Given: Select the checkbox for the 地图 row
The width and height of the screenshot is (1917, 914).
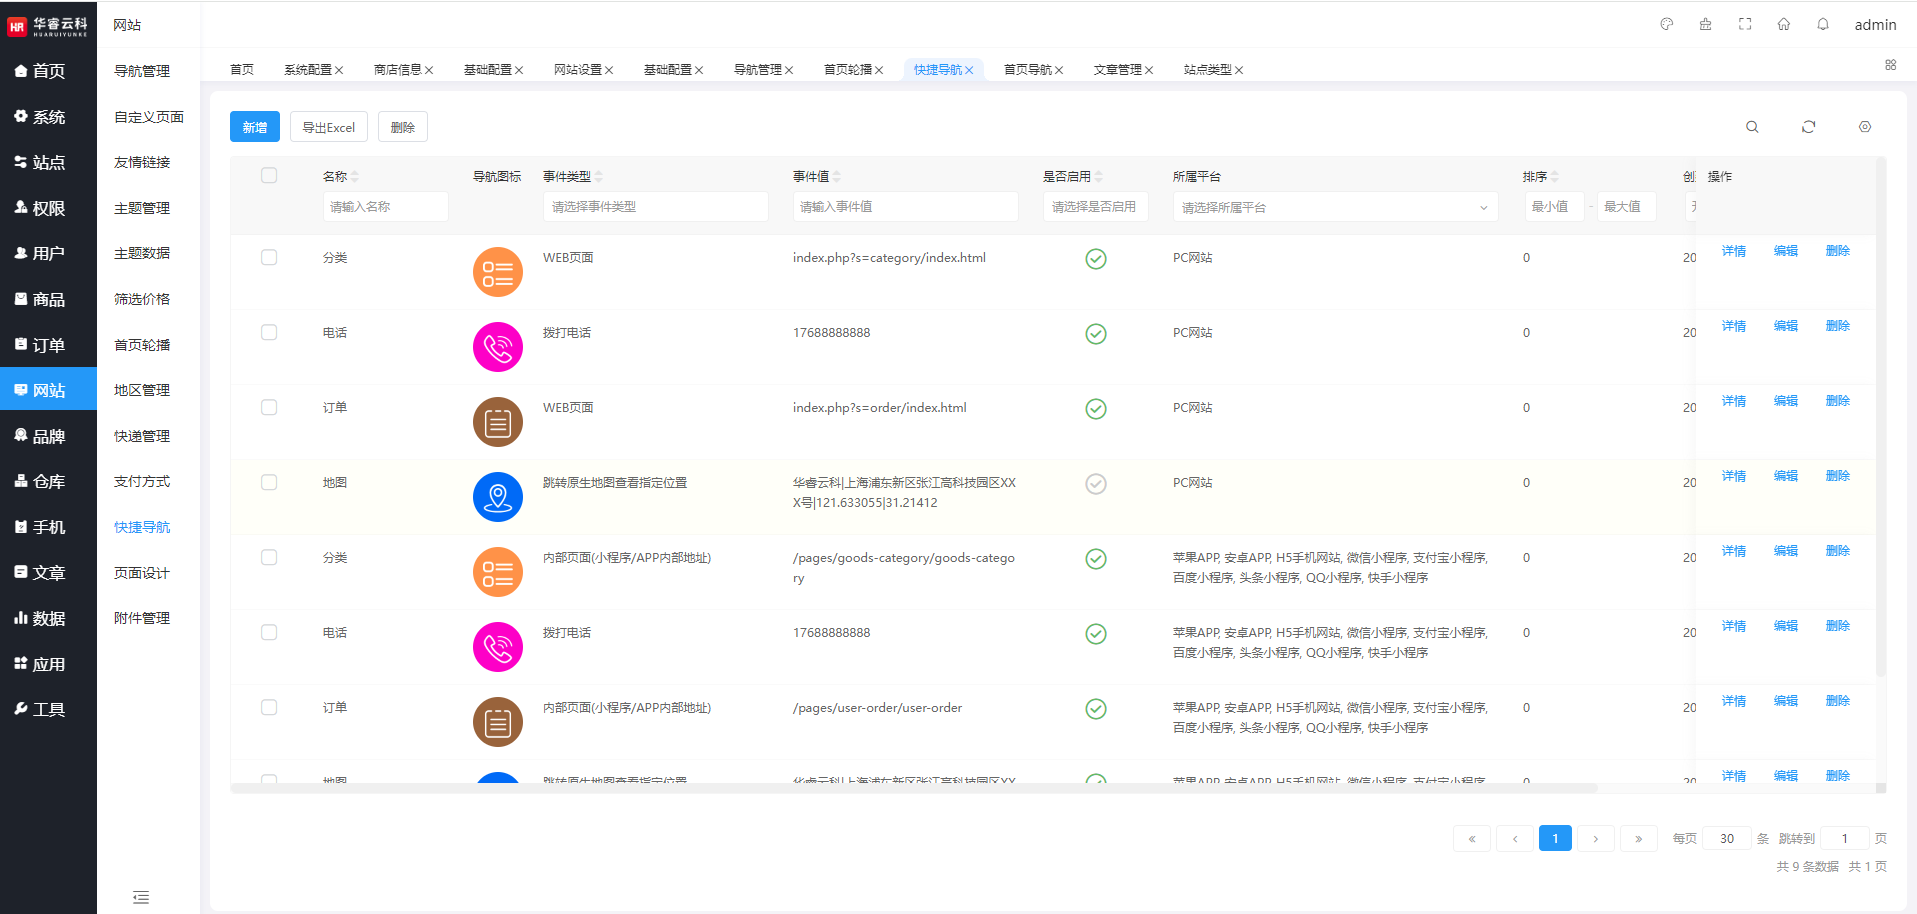Looking at the screenshot, I should click(269, 482).
